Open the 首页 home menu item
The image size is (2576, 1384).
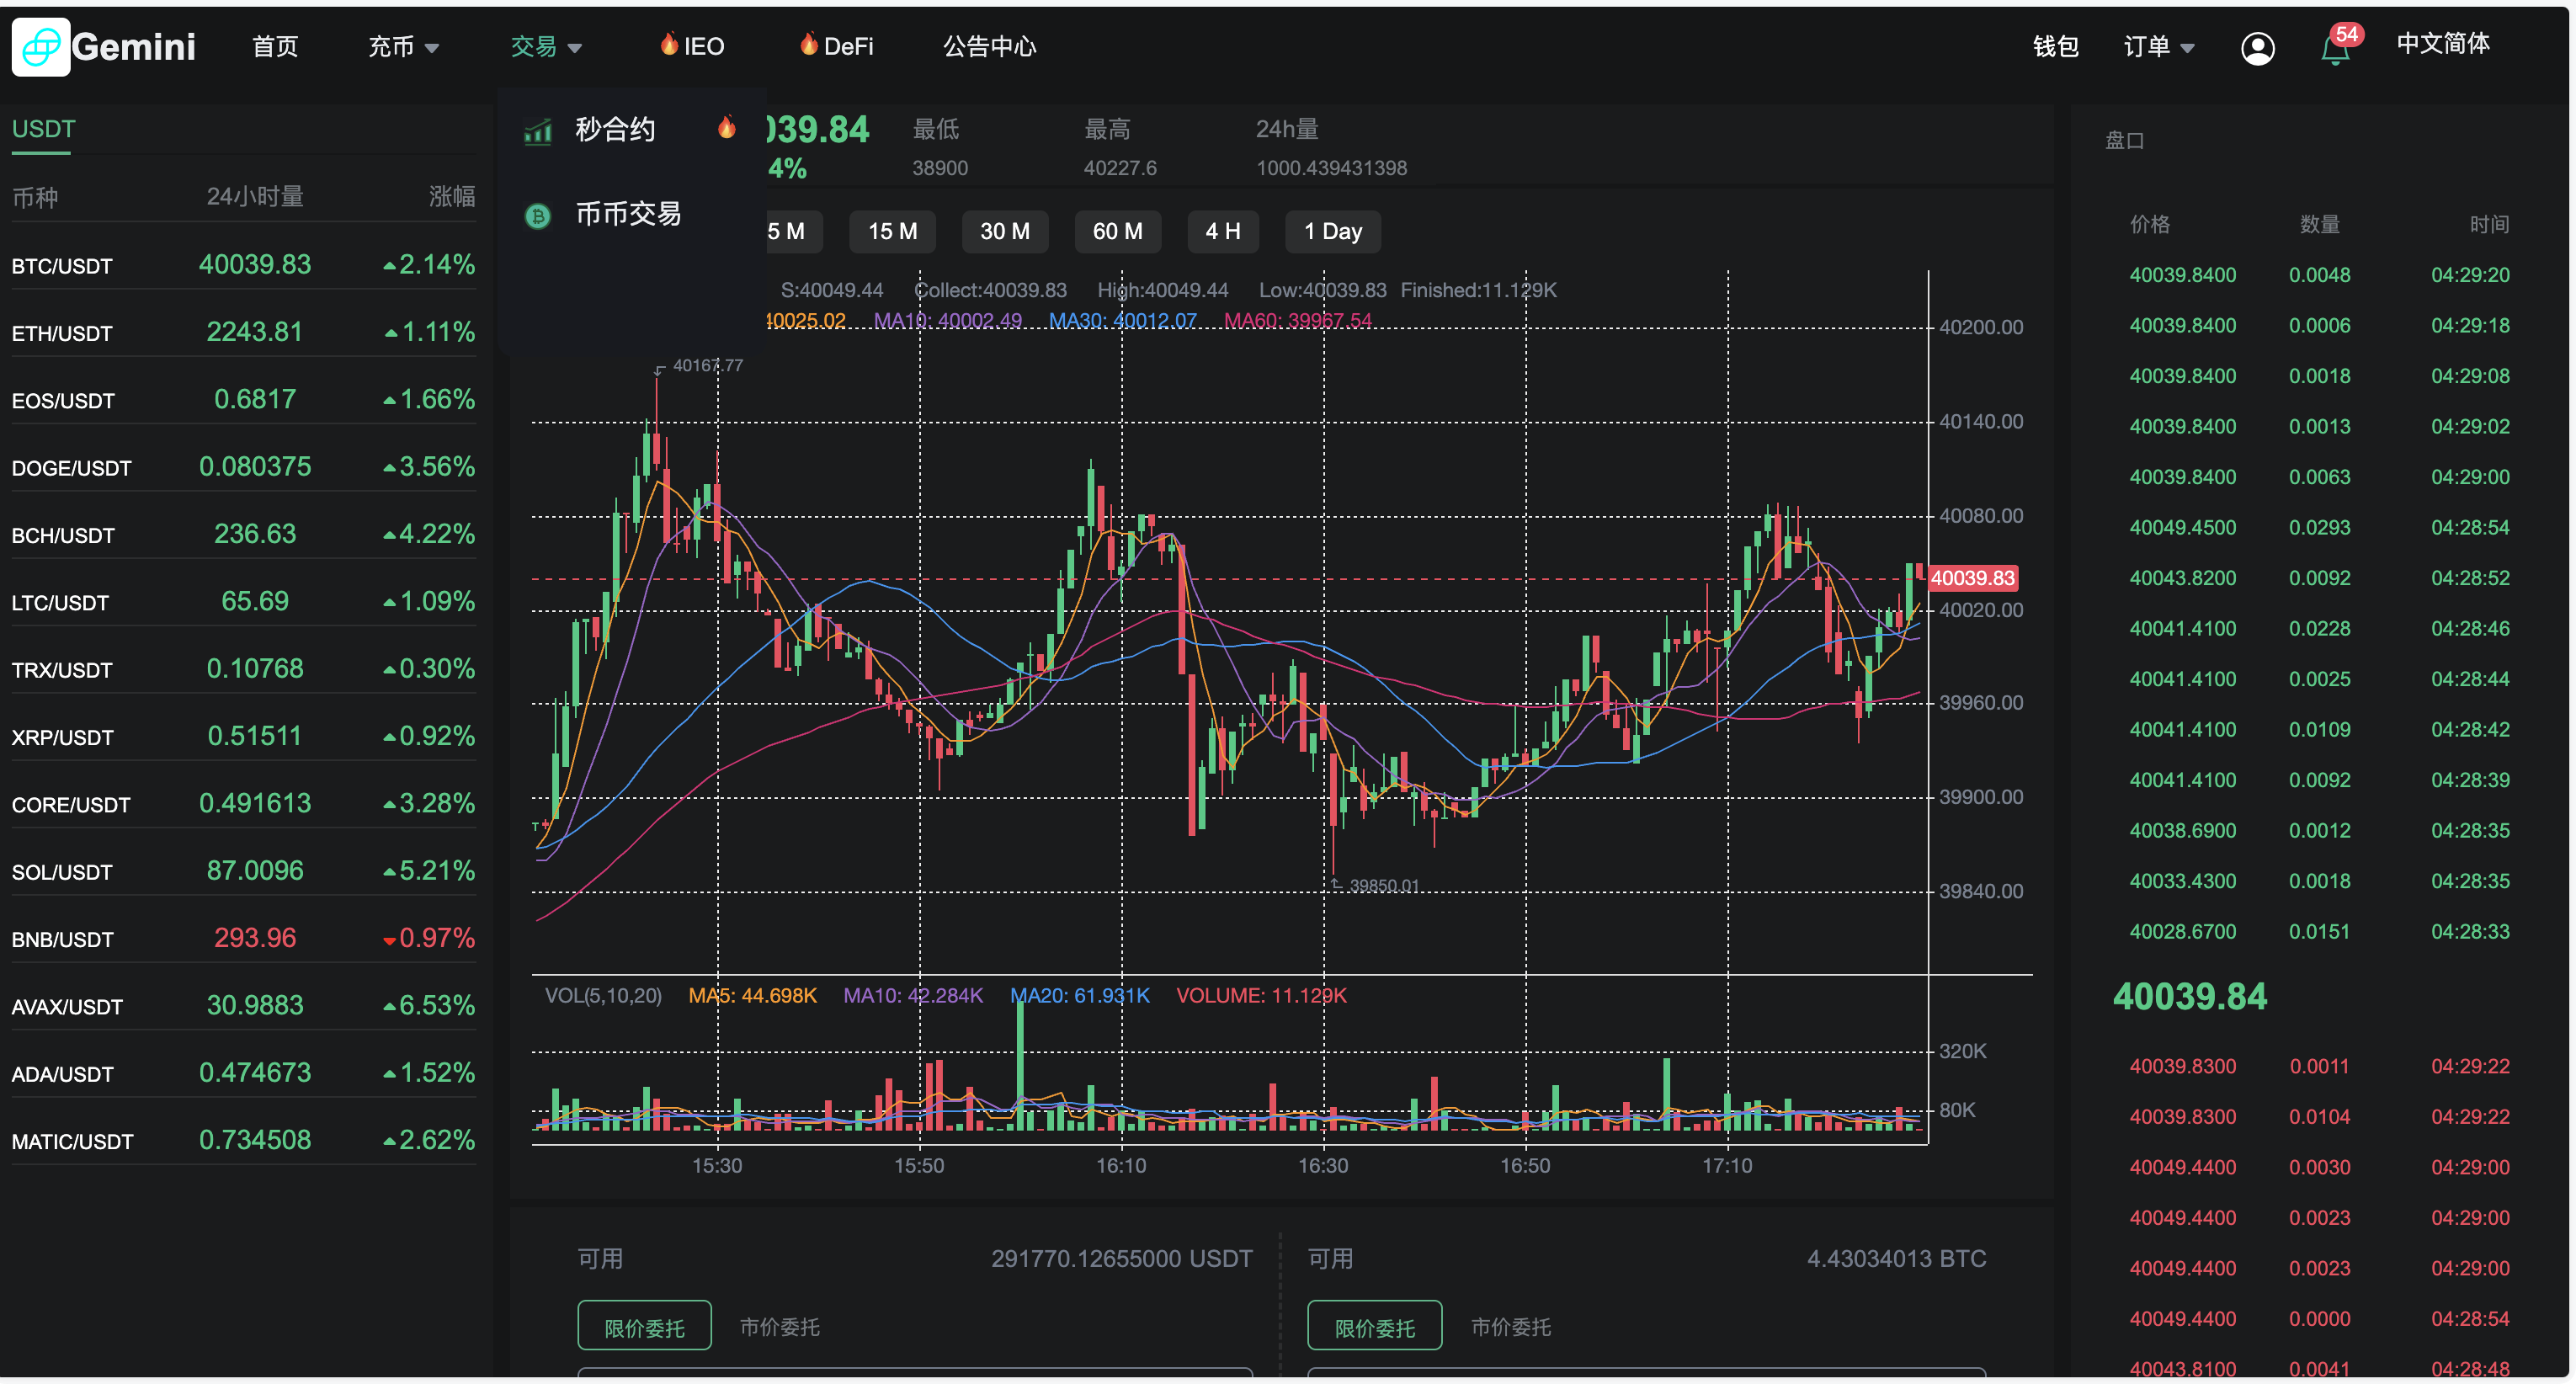point(275,46)
